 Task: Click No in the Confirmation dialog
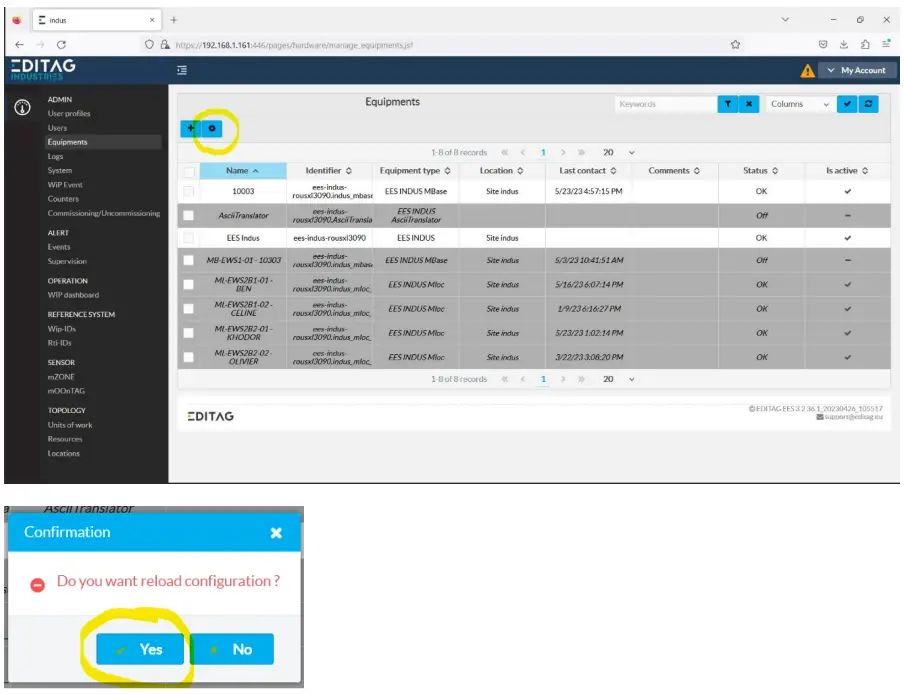pyautogui.click(x=232, y=649)
